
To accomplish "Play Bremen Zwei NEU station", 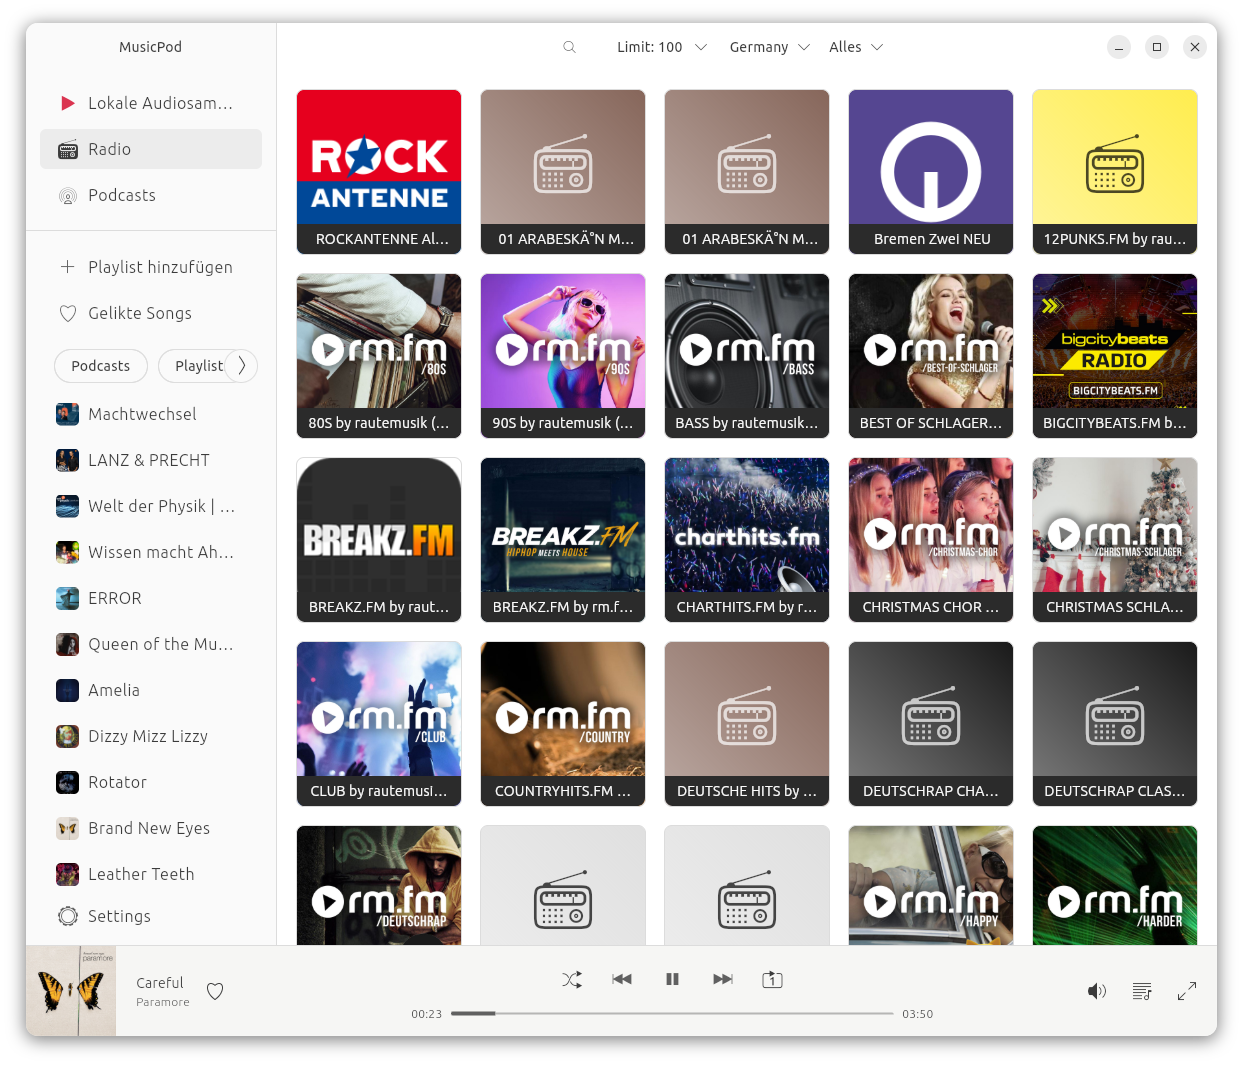I will coord(931,172).
